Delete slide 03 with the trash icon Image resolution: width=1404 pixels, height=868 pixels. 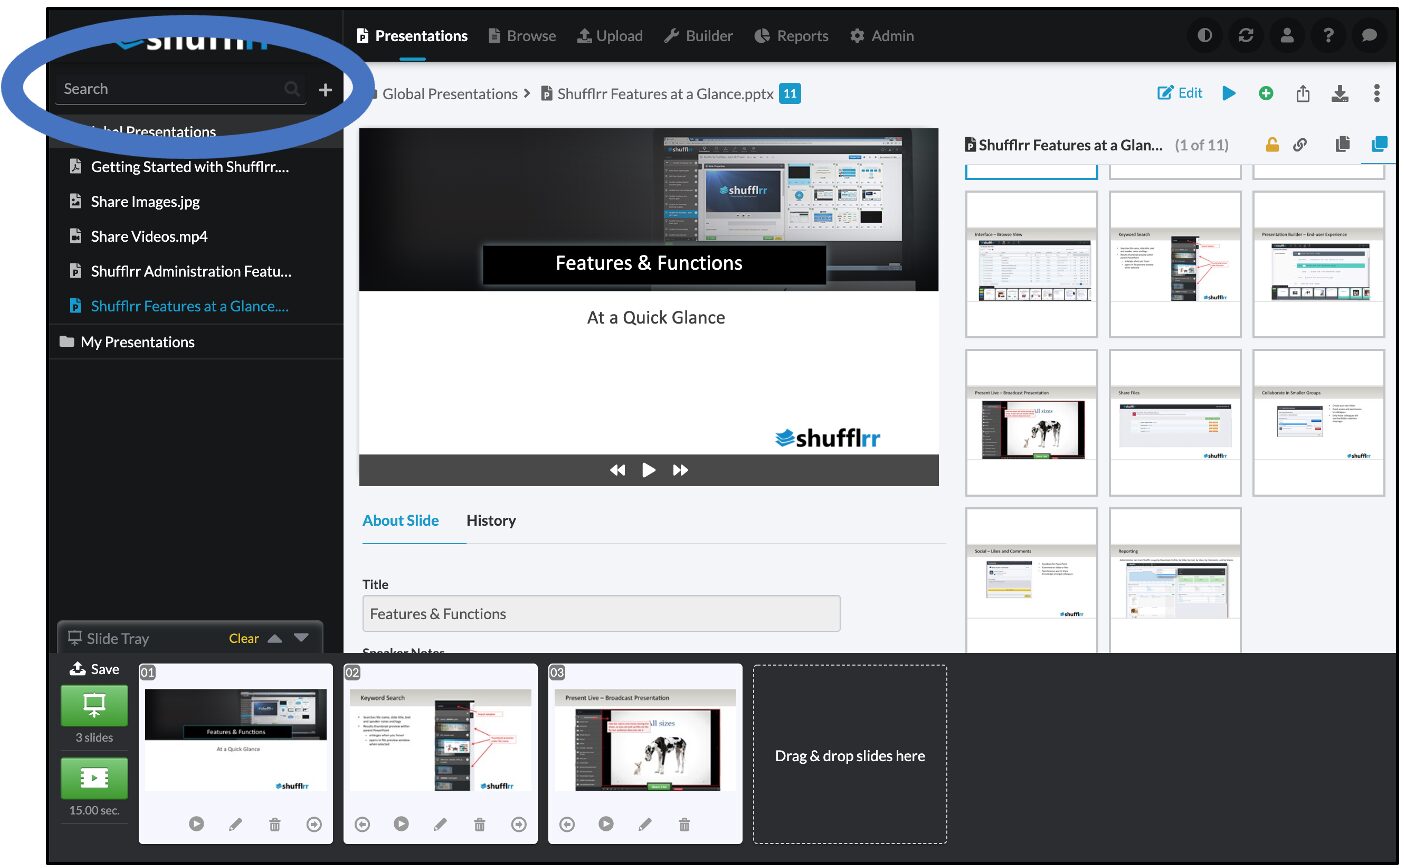[684, 824]
